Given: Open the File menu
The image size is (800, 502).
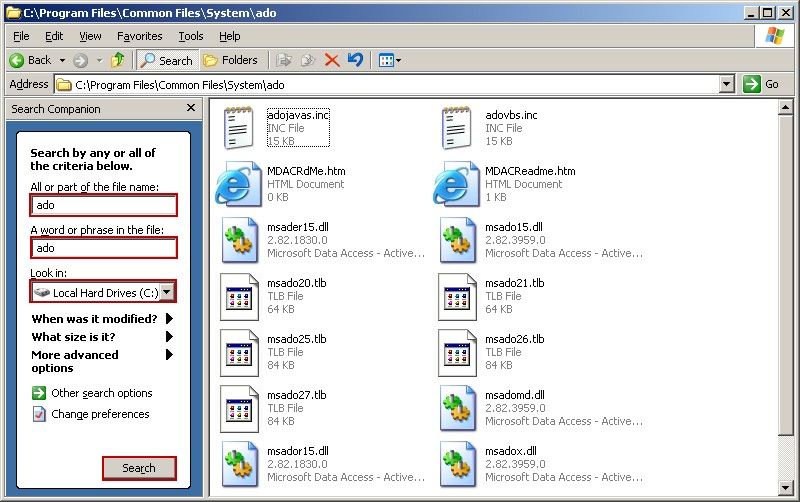Looking at the screenshot, I should (x=21, y=36).
